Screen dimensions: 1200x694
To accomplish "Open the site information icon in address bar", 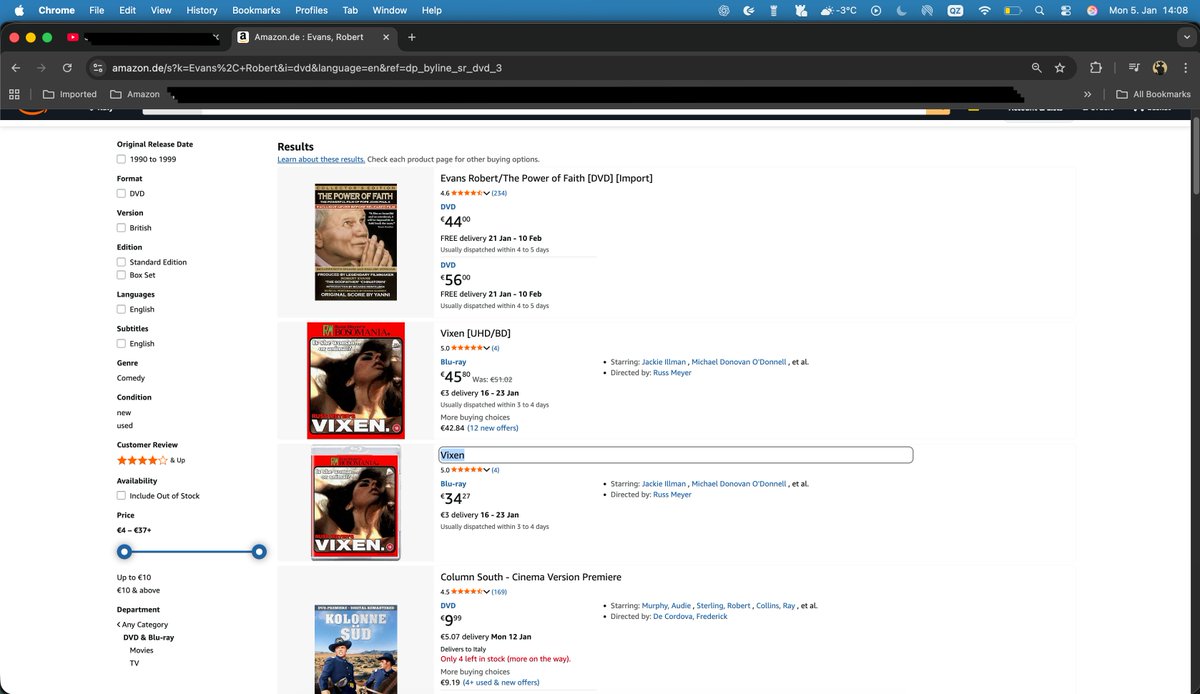I will (x=97, y=67).
